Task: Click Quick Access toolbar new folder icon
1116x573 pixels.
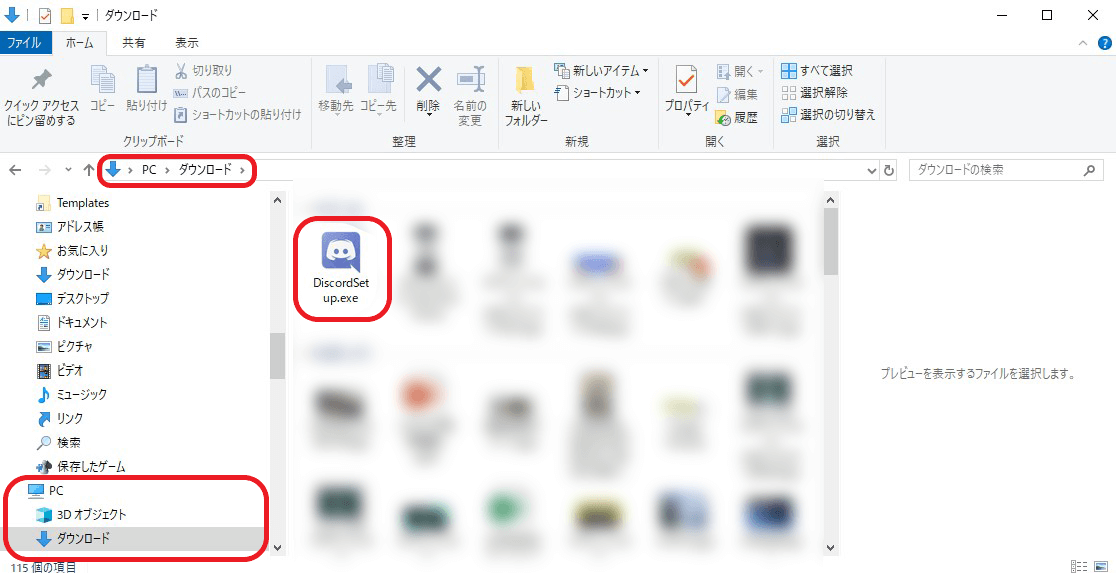Action: (68, 16)
